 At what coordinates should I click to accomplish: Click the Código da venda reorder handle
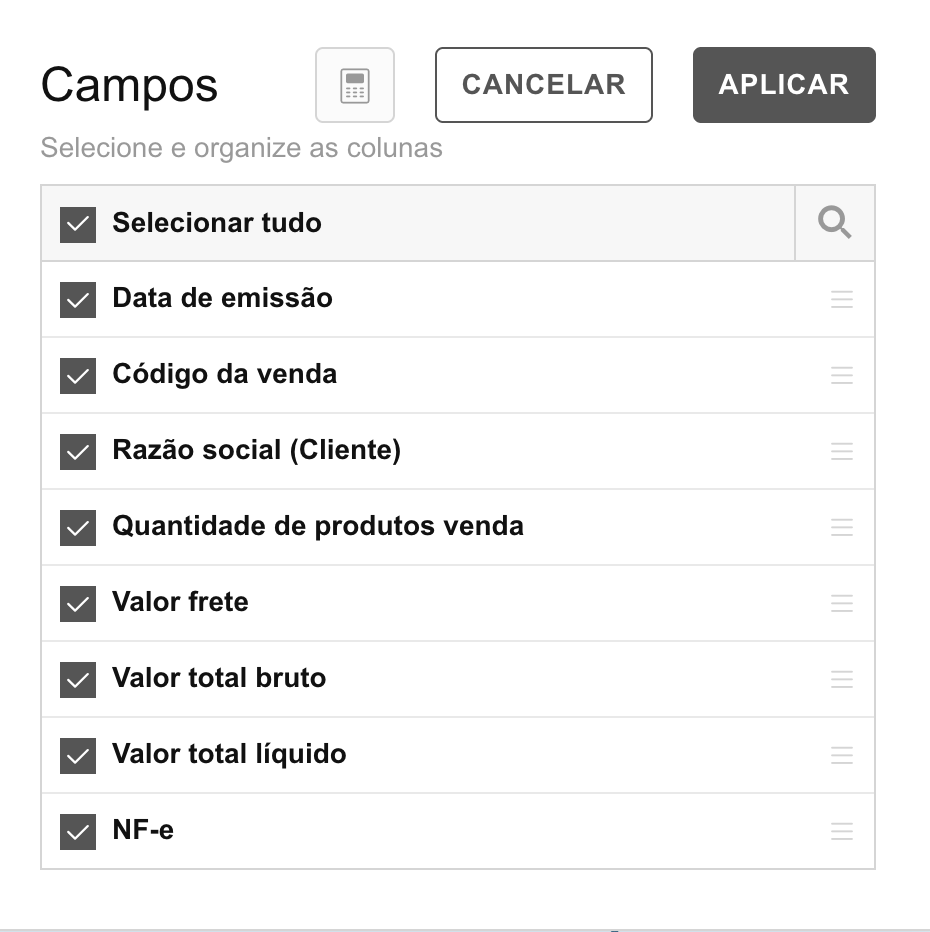coord(841,375)
